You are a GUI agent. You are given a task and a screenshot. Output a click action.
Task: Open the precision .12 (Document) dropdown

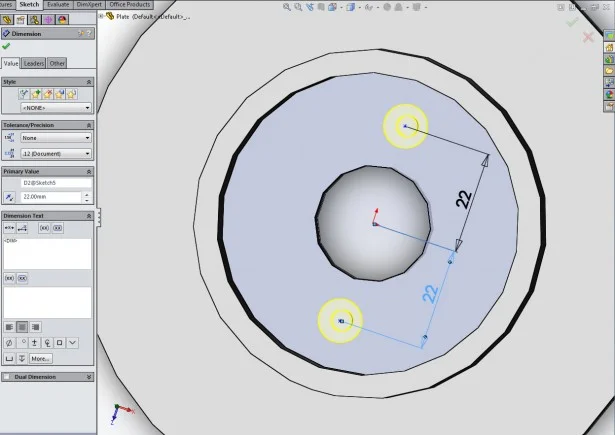[56, 154]
